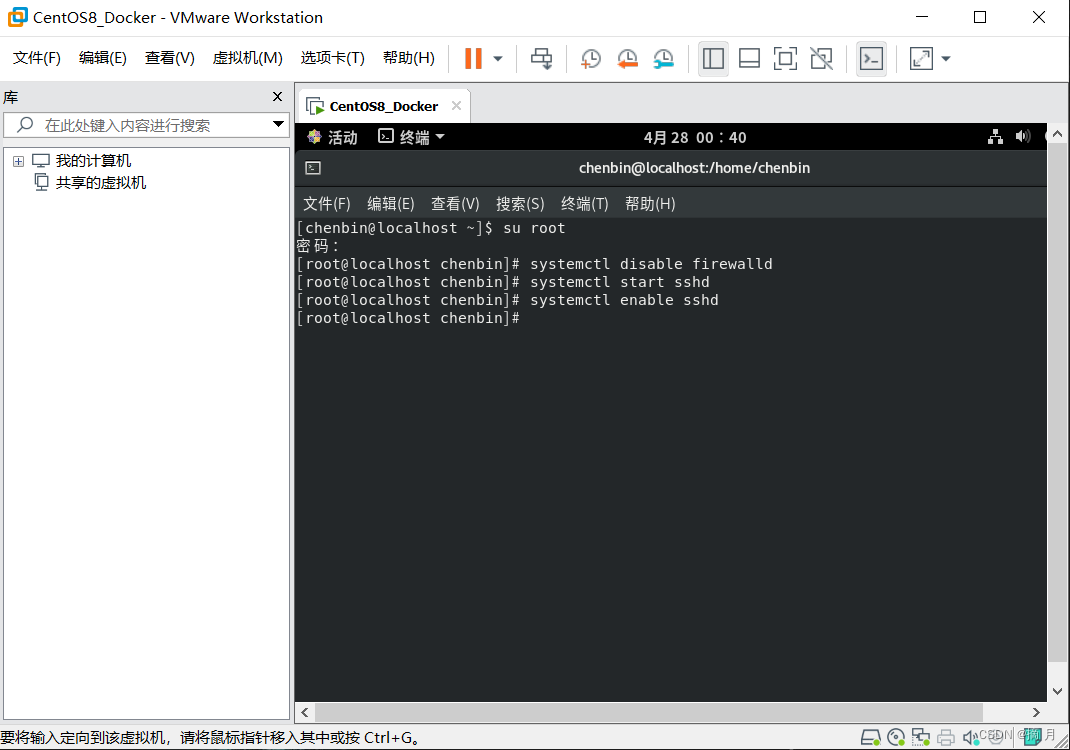Open terminal 帮助(H) menu

[x=650, y=204]
